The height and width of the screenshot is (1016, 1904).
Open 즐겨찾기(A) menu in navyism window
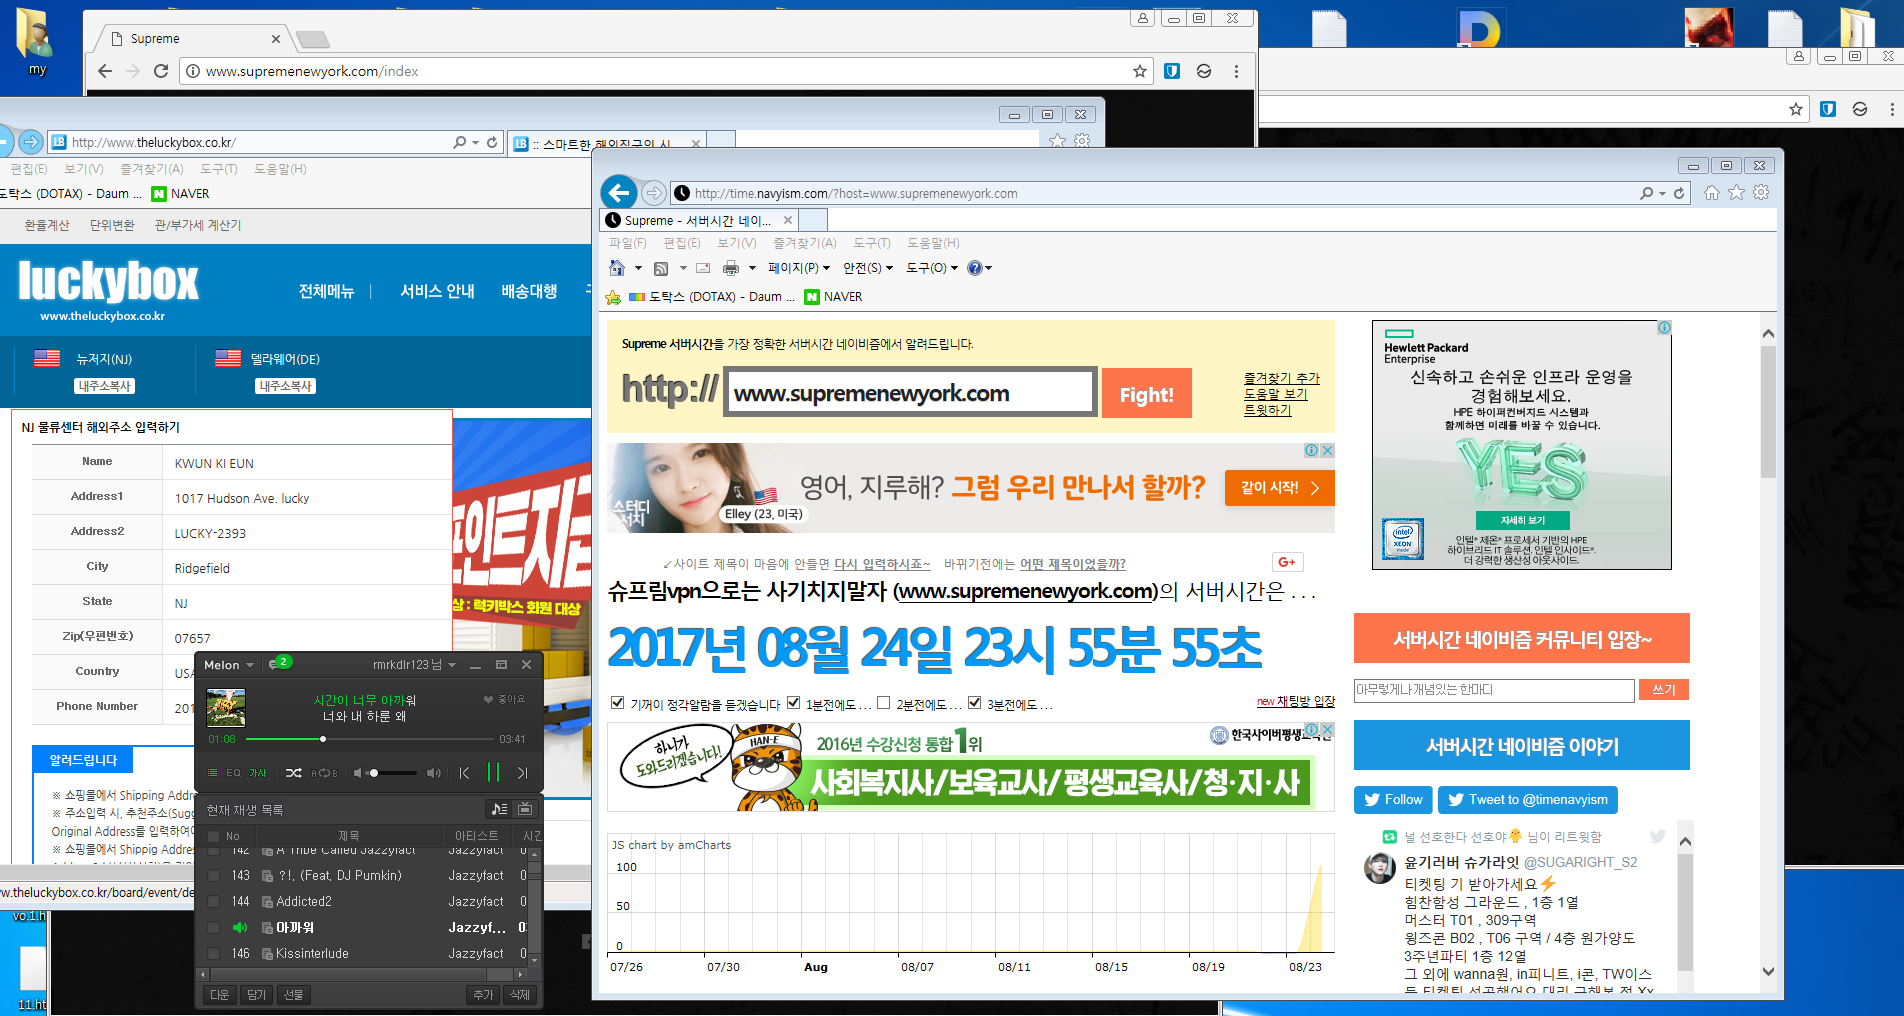(804, 243)
